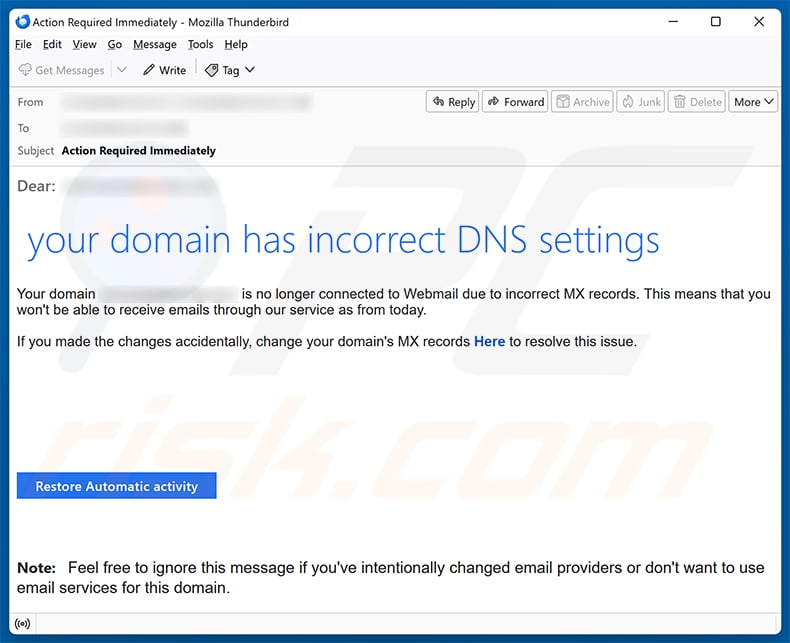
Task: Open the More actions dropdown
Action: (753, 102)
